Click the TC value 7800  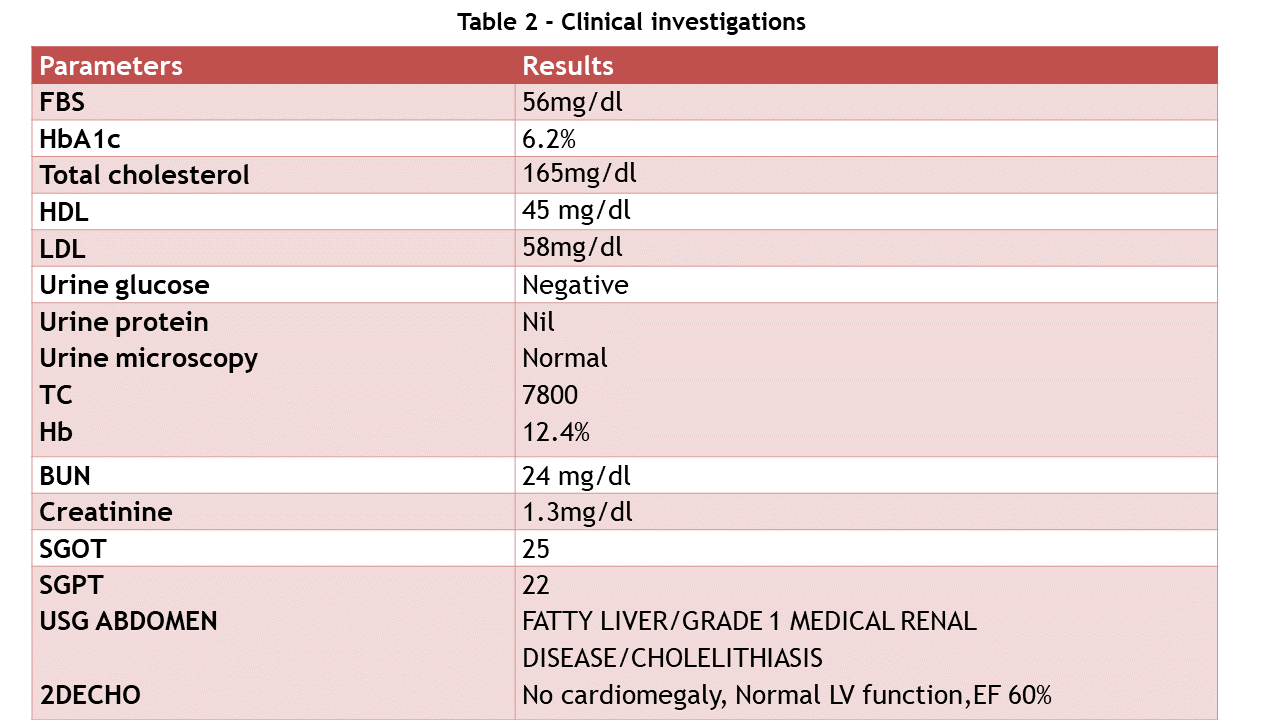(550, 395)
